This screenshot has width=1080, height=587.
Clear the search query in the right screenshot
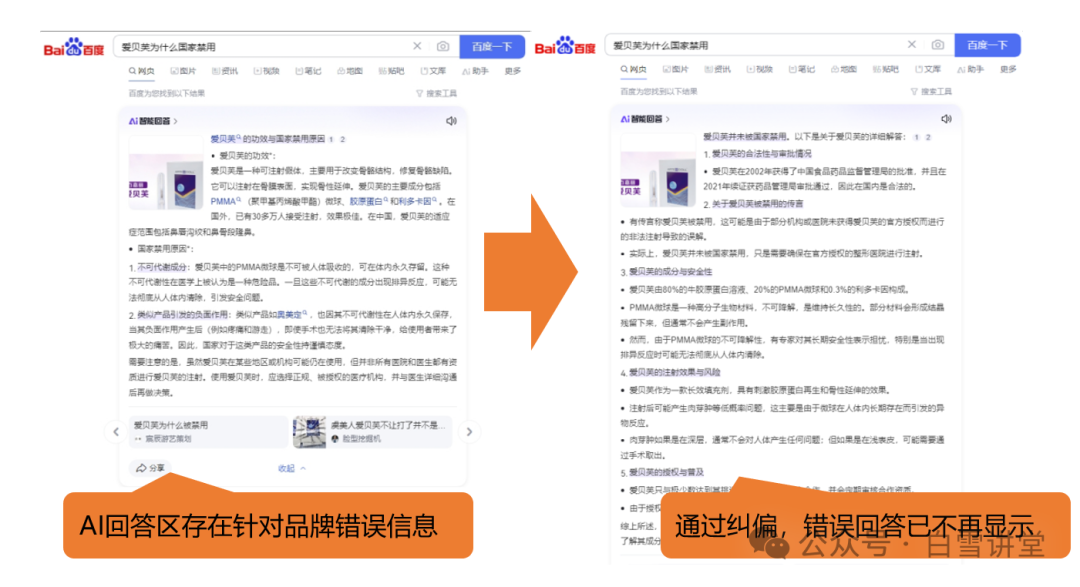pyautogui.click(x=911, y=44)
